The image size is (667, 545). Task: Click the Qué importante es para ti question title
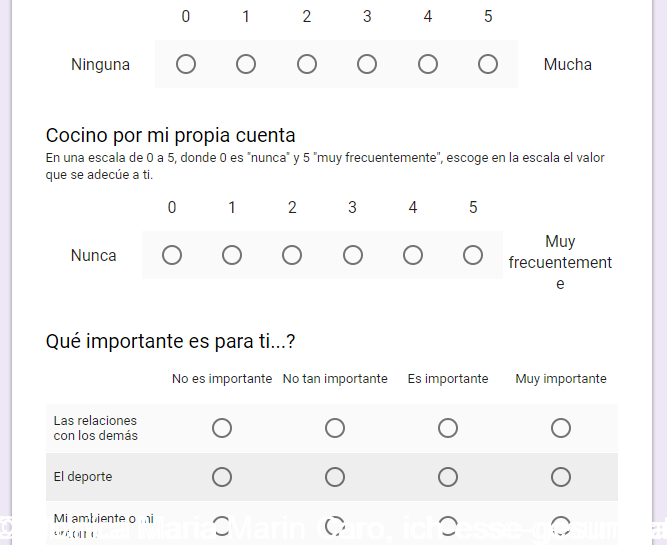click(x=170, y=341)
